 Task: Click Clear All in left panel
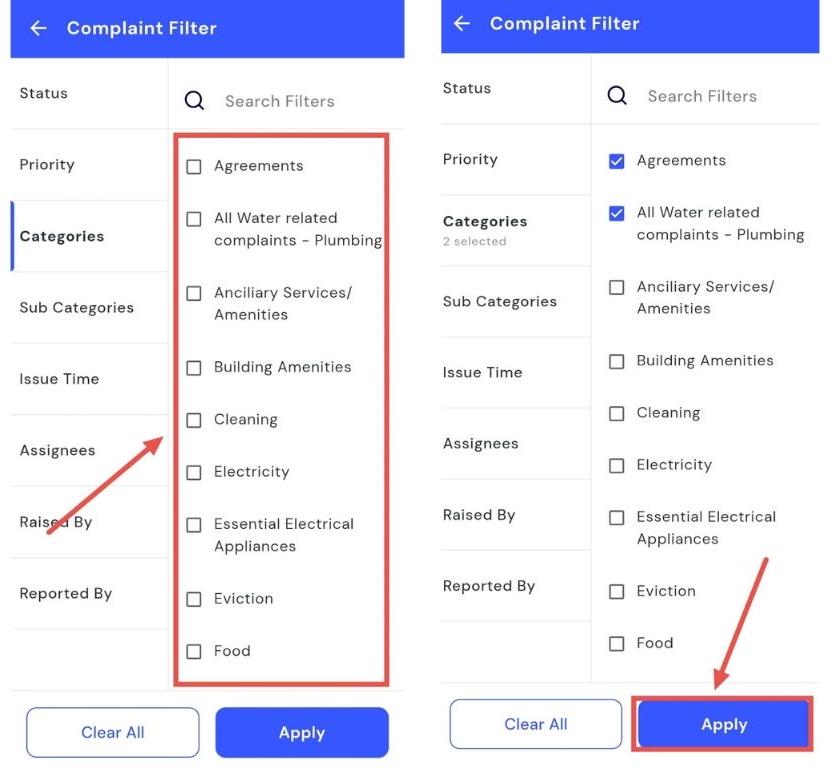coord(113,733)
